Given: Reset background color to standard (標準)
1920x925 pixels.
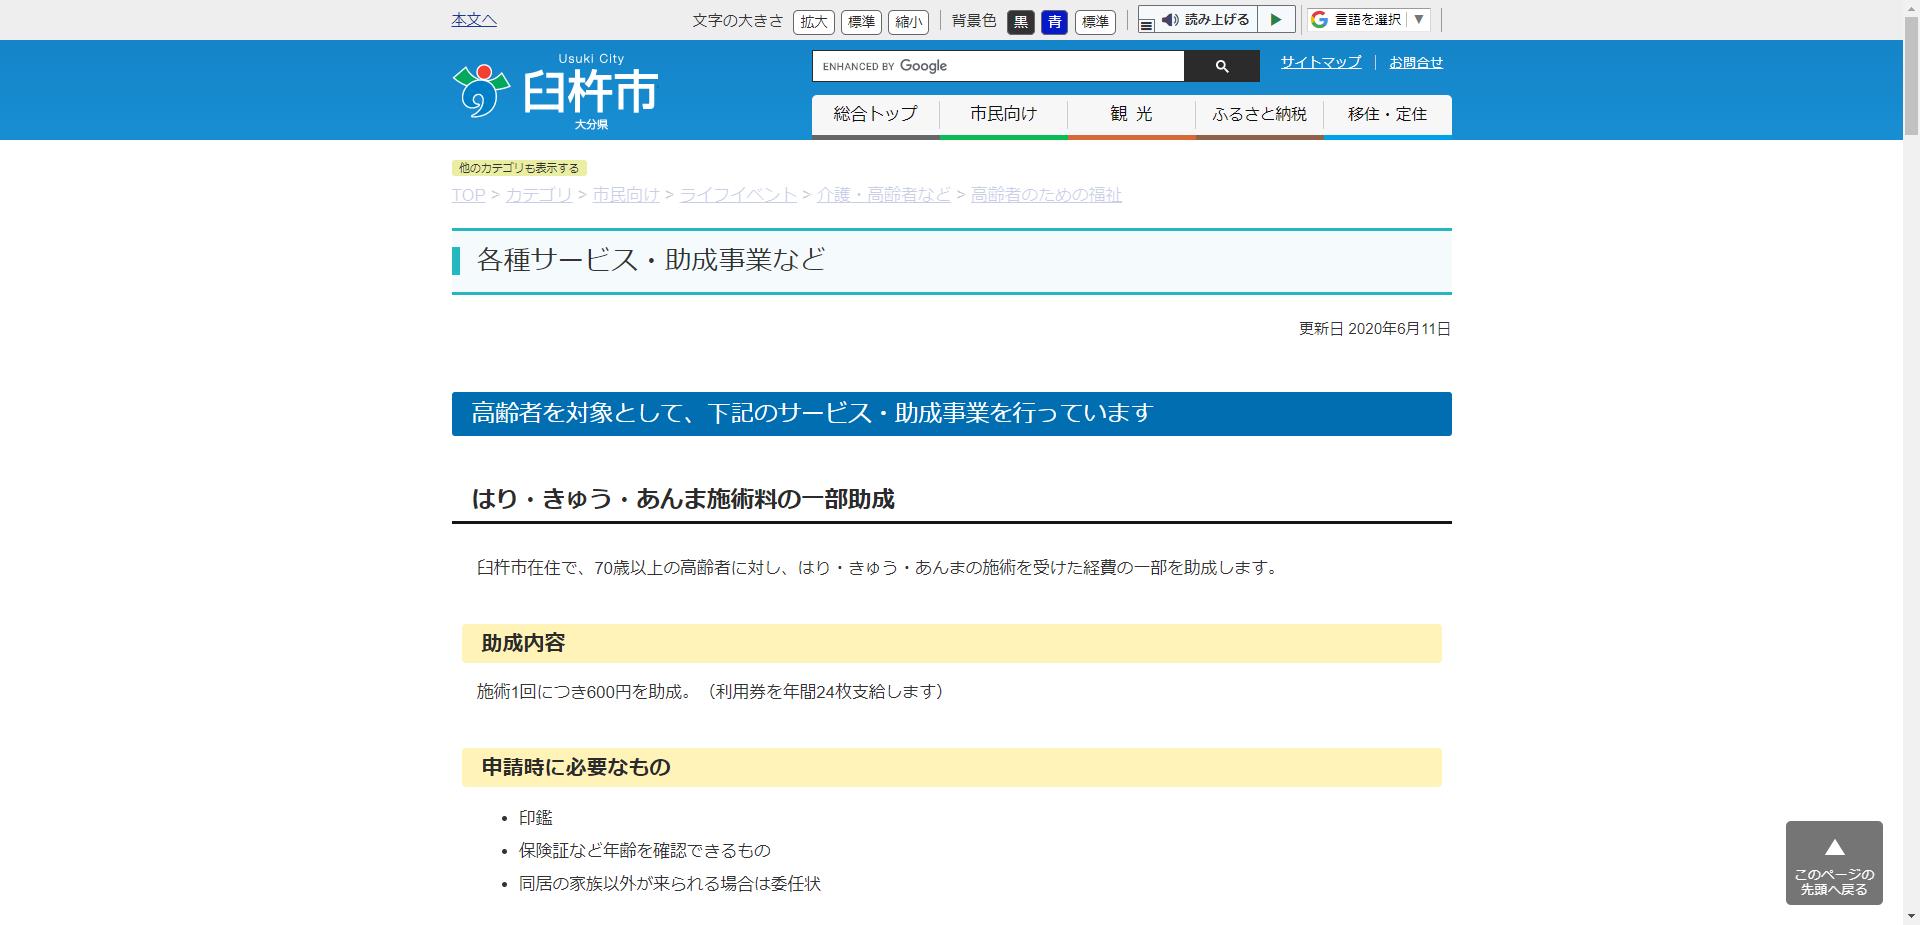Looking at the screenshot, I should (x=1095, y=22).
